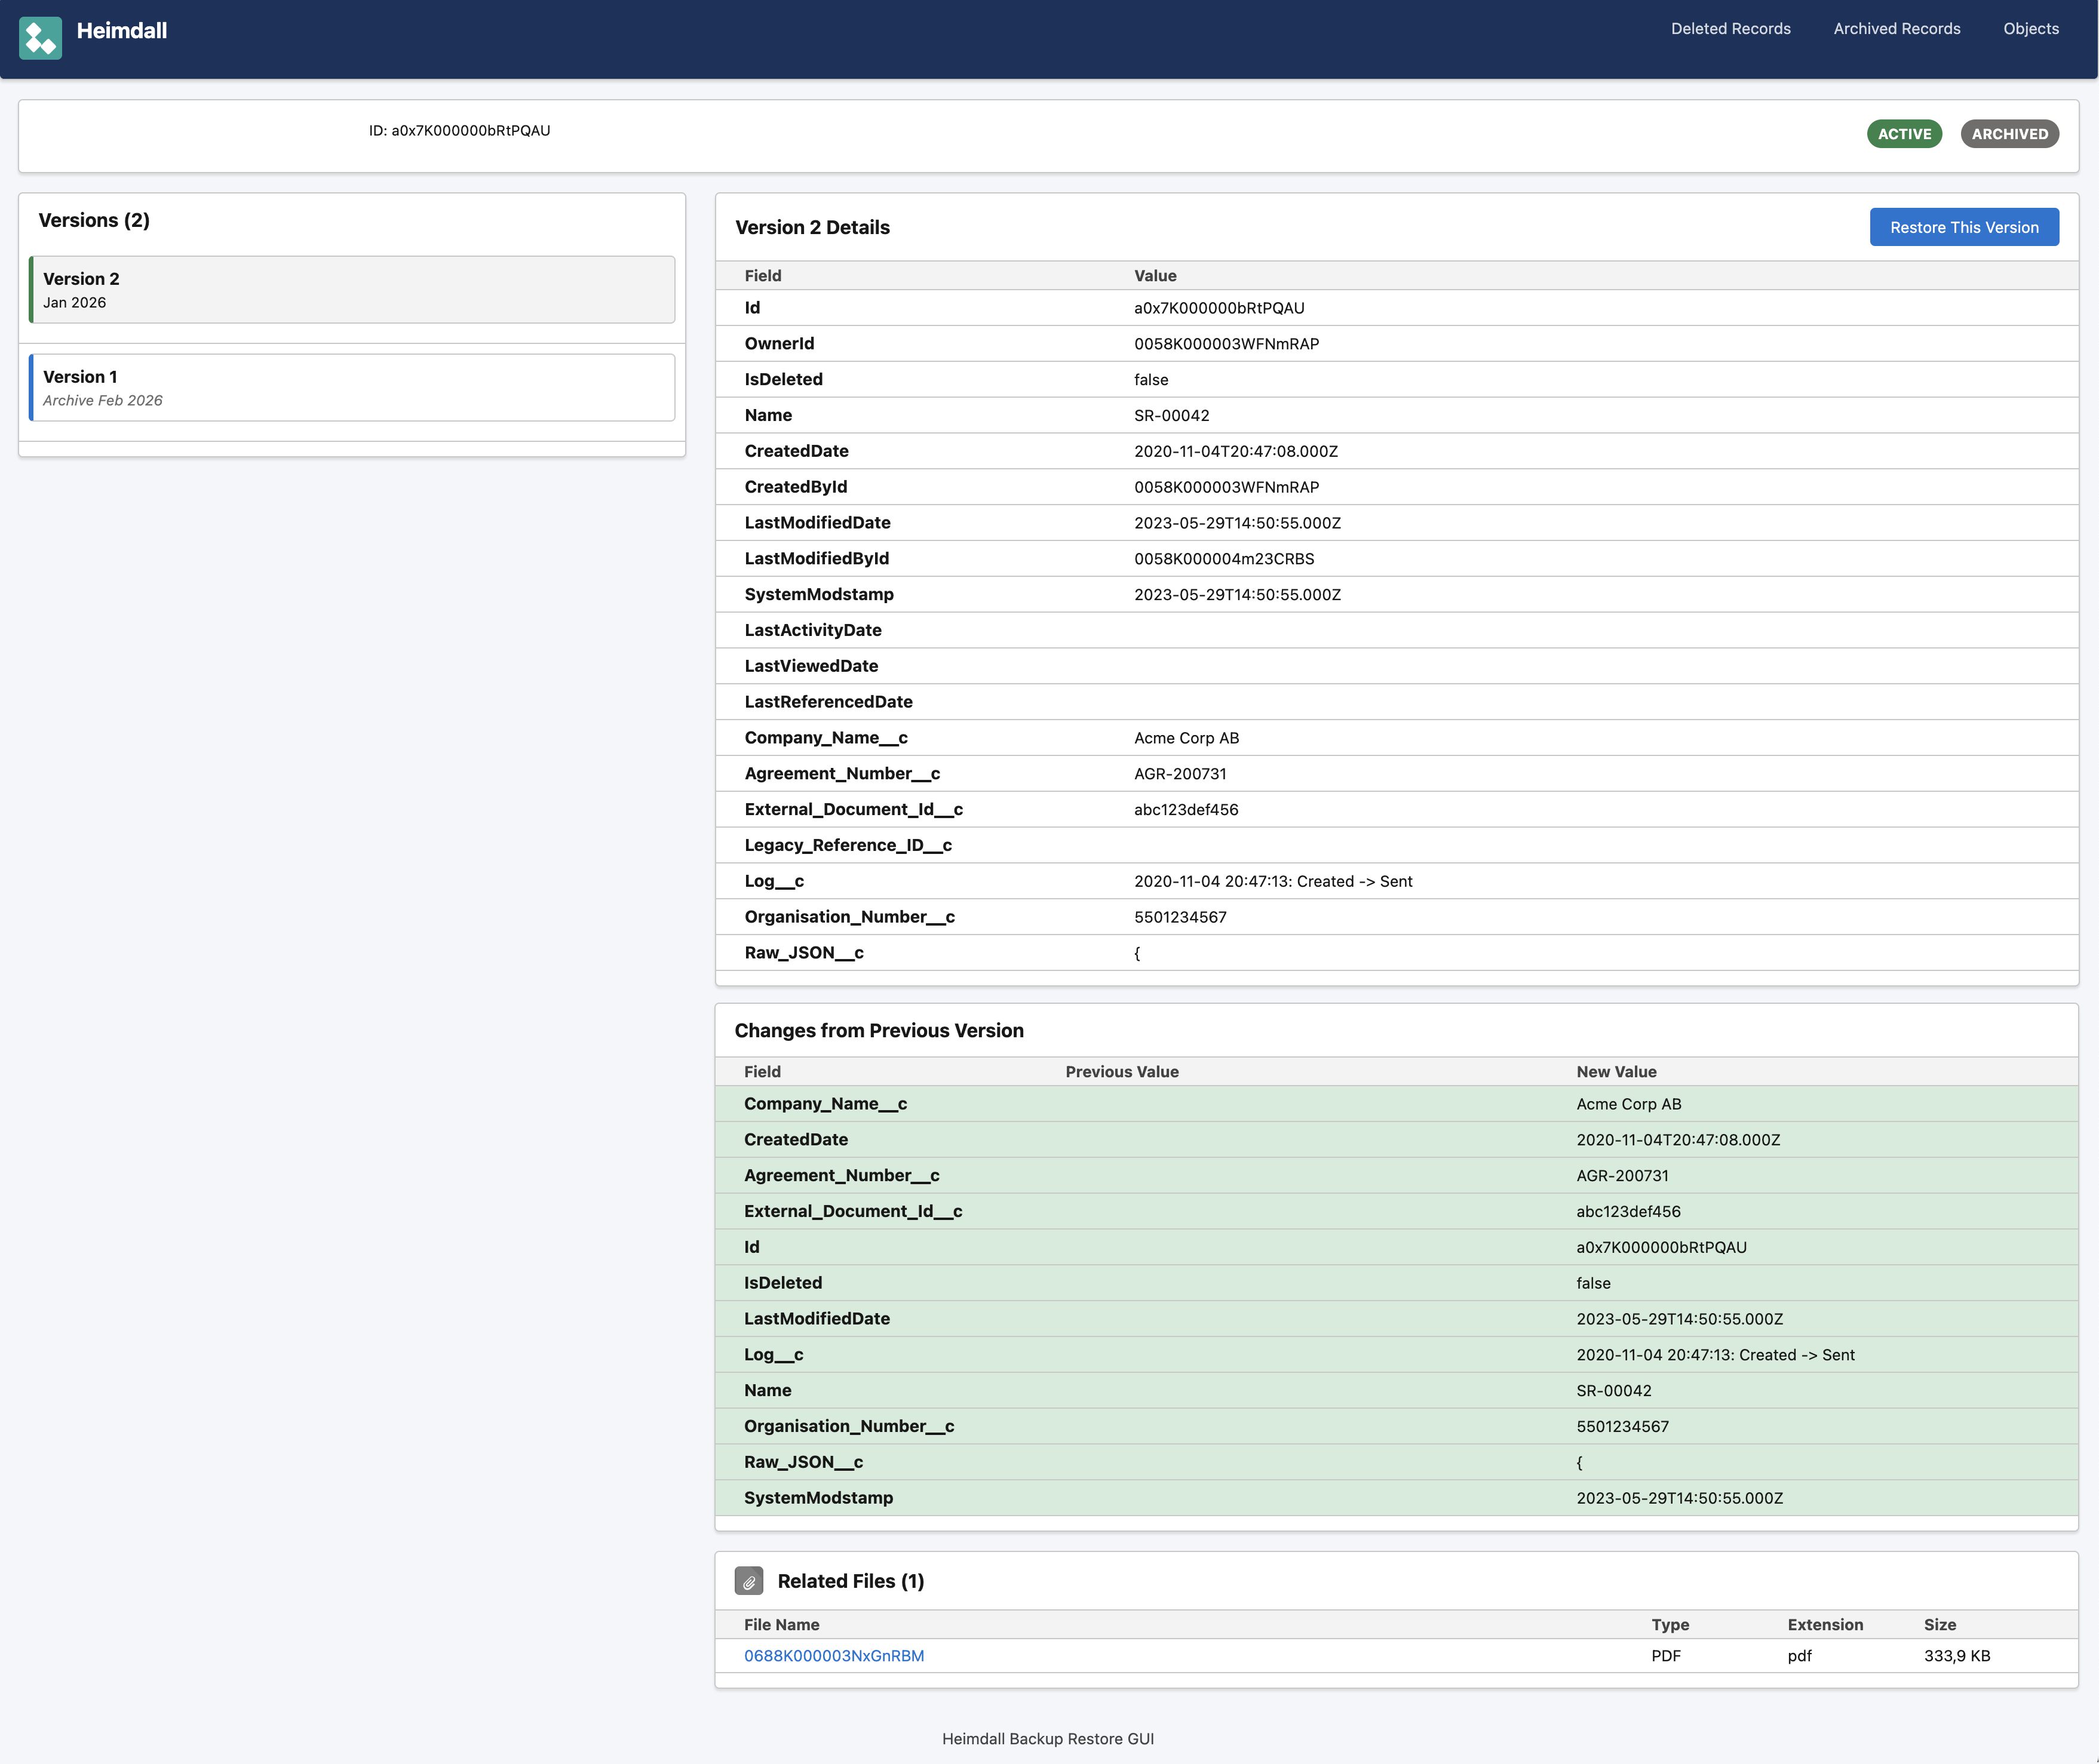2099x1764 pixels.
Task: Click the Raw_JSON__c value in Version Details
Action: (x=1137, y=953)
